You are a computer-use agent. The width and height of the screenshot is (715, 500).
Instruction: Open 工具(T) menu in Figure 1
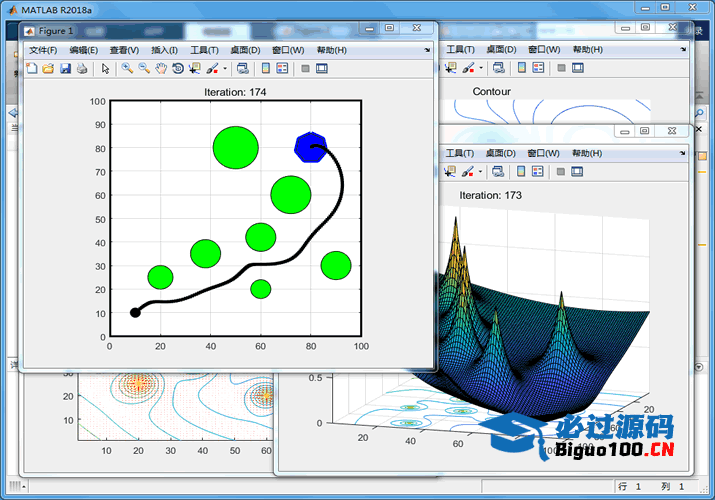coord(204,50)
